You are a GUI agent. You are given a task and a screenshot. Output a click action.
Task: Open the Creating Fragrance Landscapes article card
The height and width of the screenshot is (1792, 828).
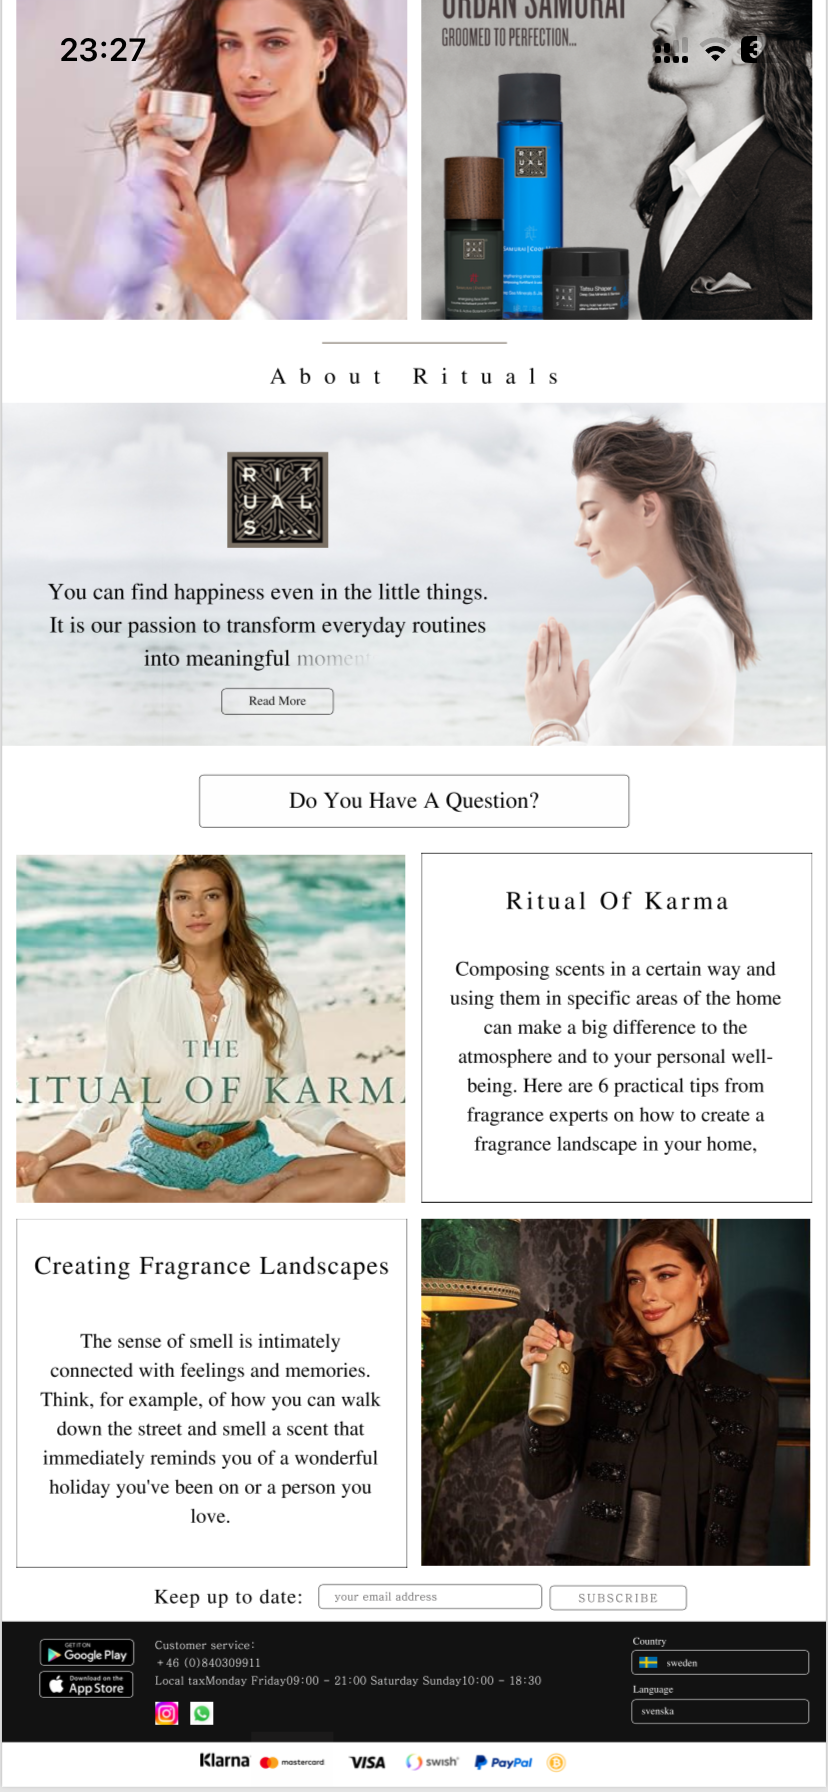(x=211, y=1393)
